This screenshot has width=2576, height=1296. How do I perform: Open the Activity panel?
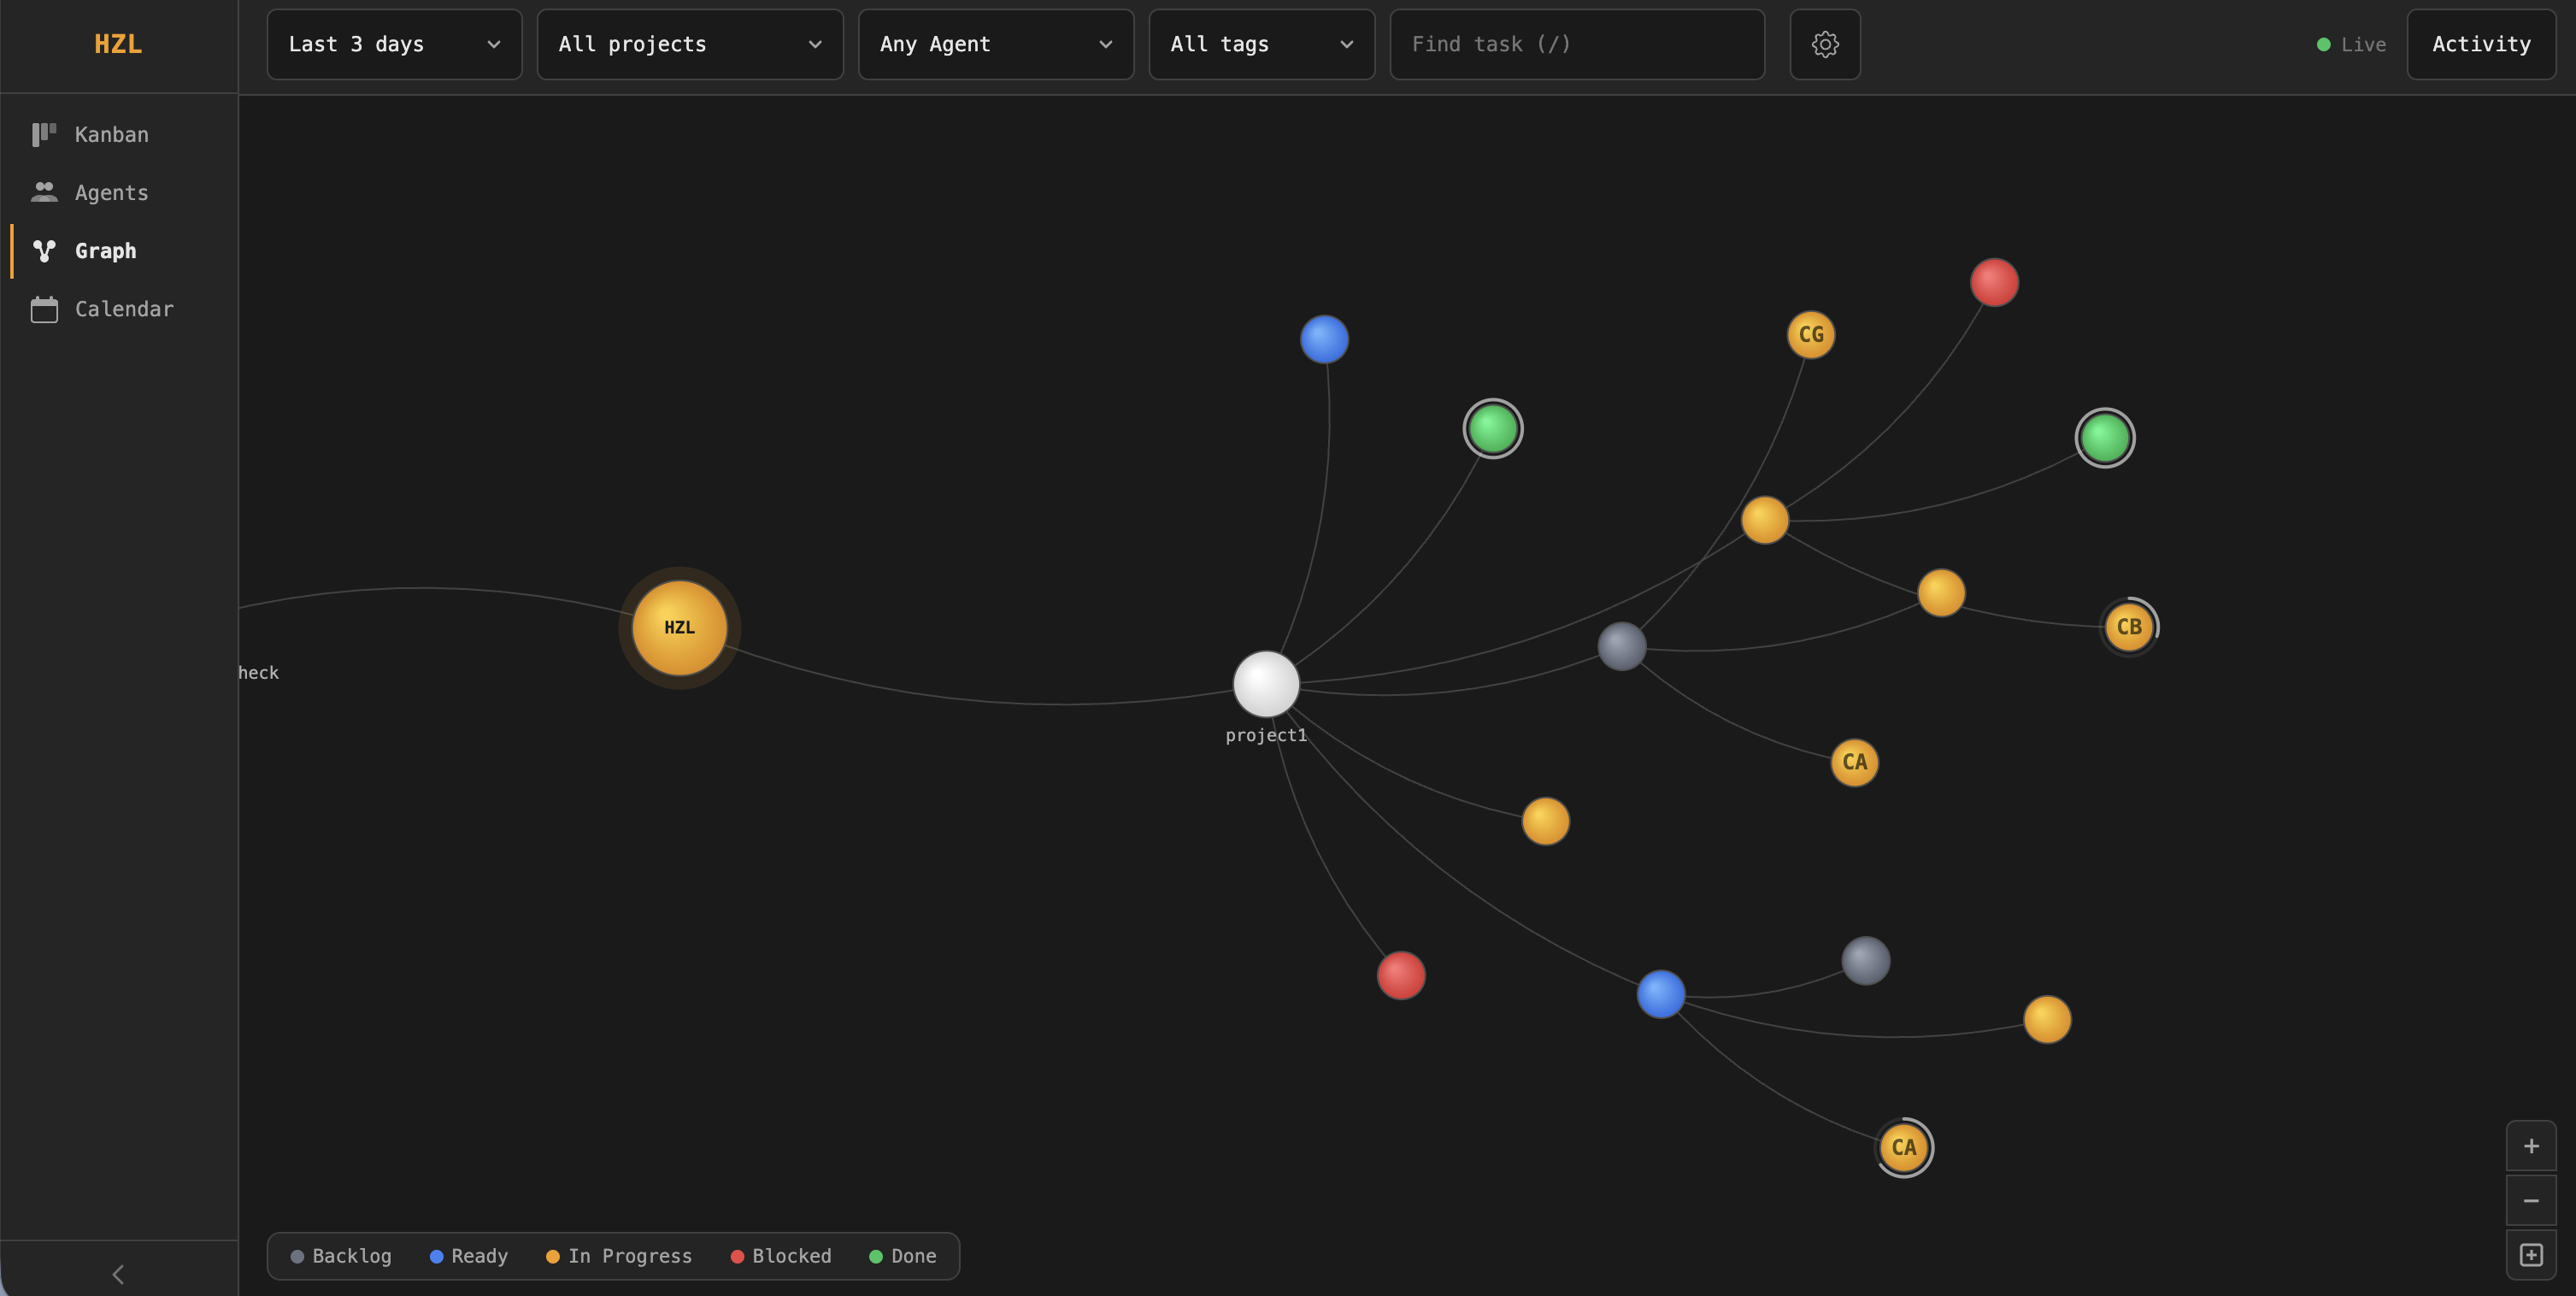(2480, 44)
